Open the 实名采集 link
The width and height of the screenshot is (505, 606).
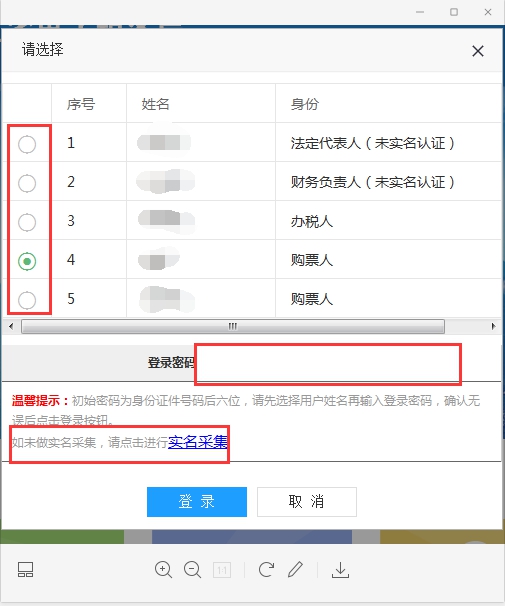[198, 442]
